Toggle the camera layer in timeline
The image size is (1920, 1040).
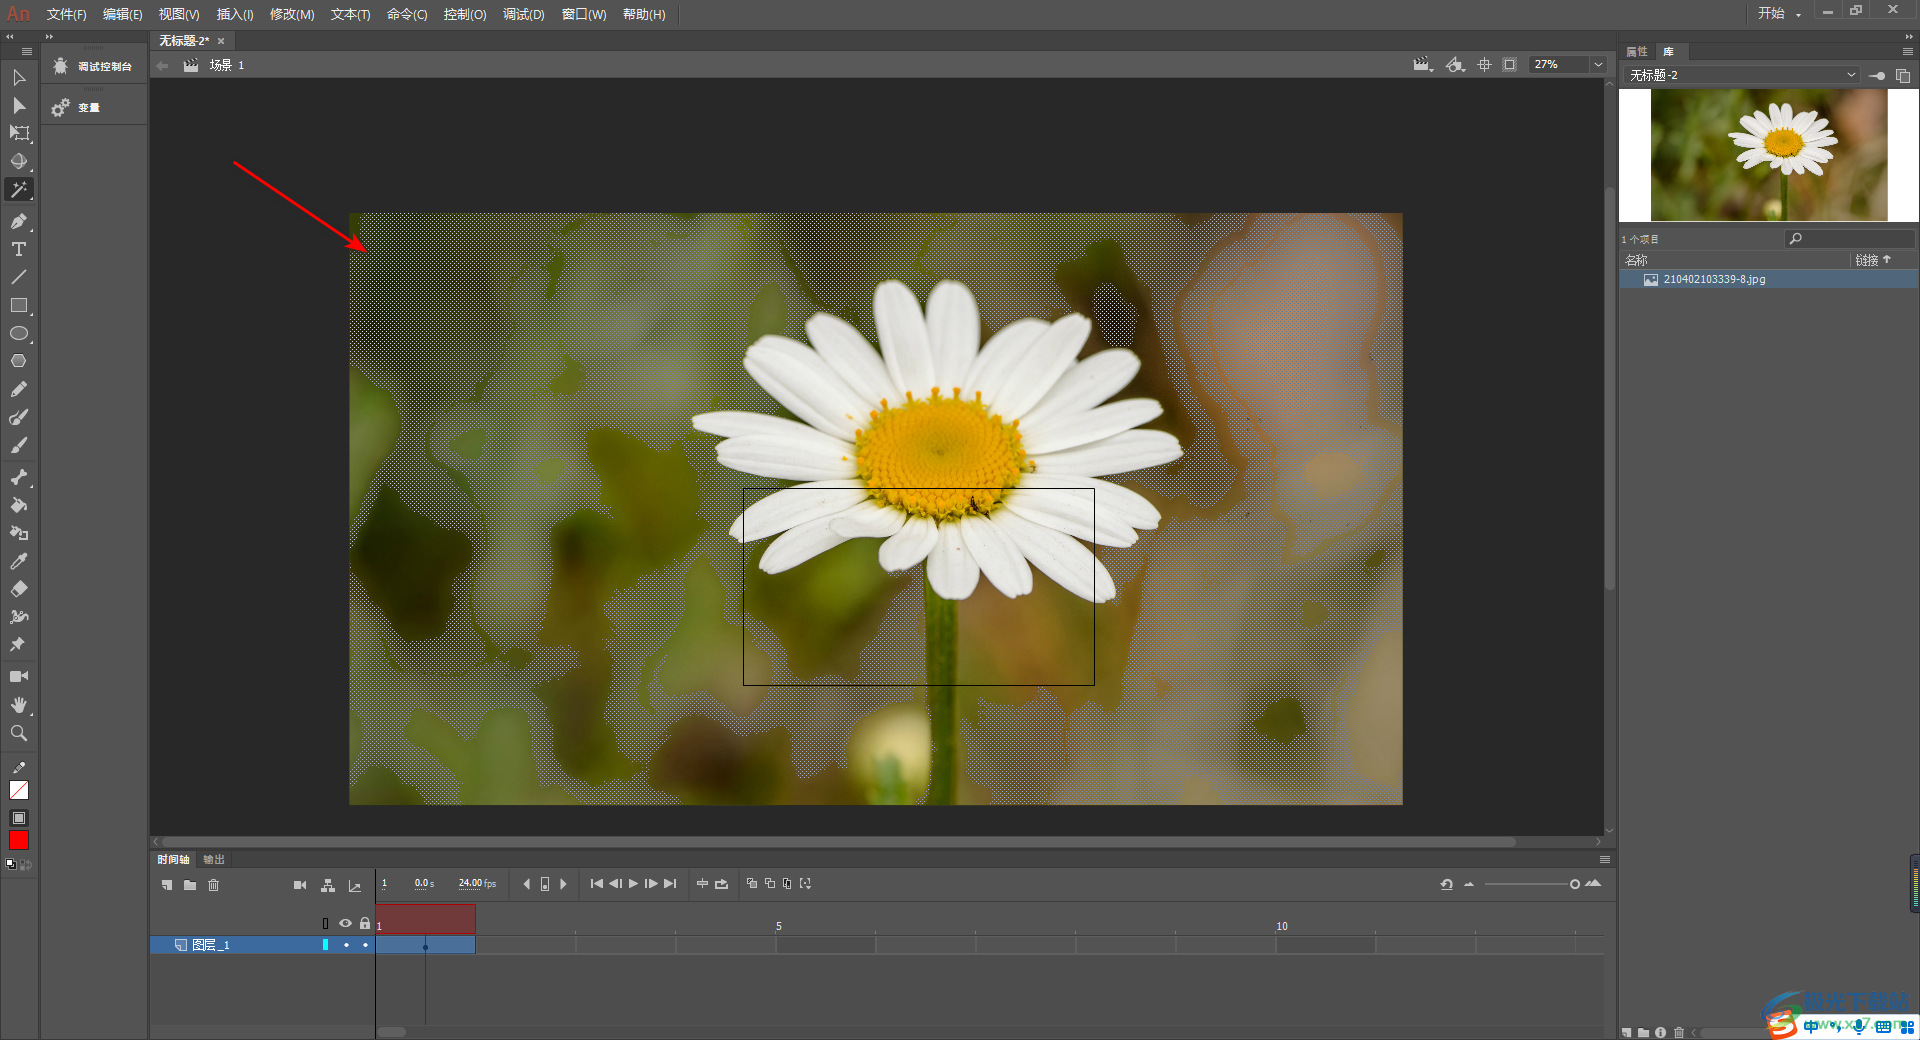(300, 885)
